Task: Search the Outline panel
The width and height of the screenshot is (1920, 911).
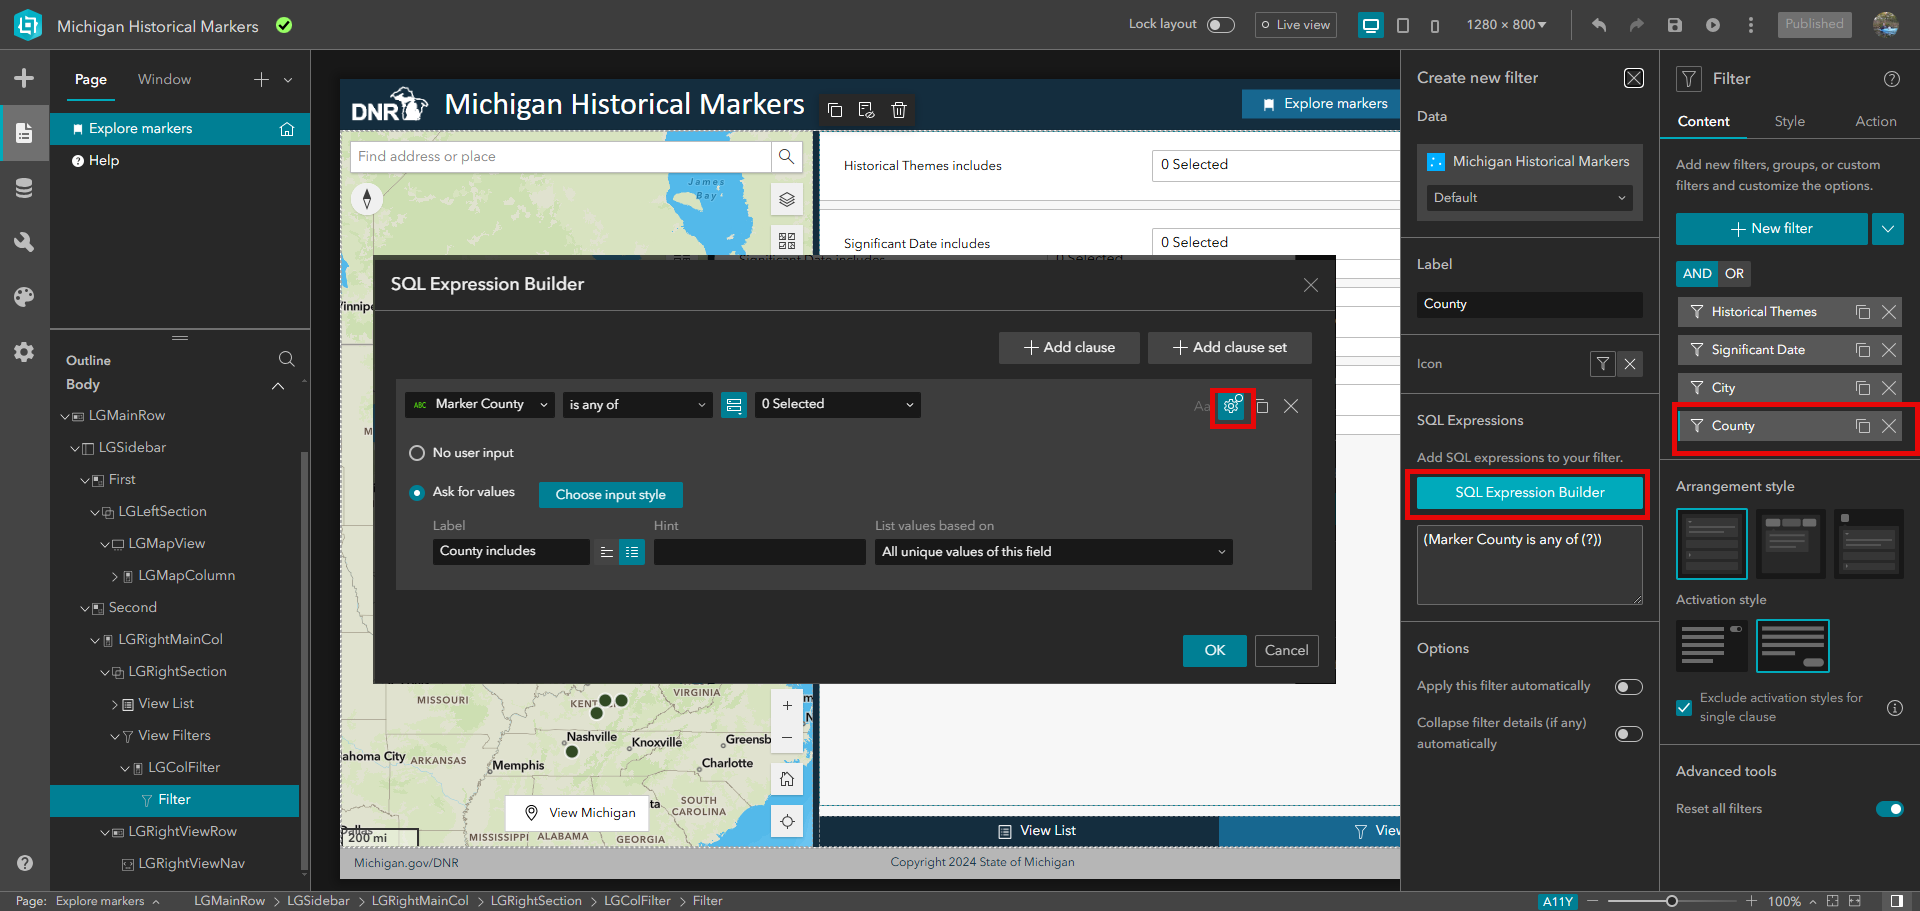Action: click(286, 359)
